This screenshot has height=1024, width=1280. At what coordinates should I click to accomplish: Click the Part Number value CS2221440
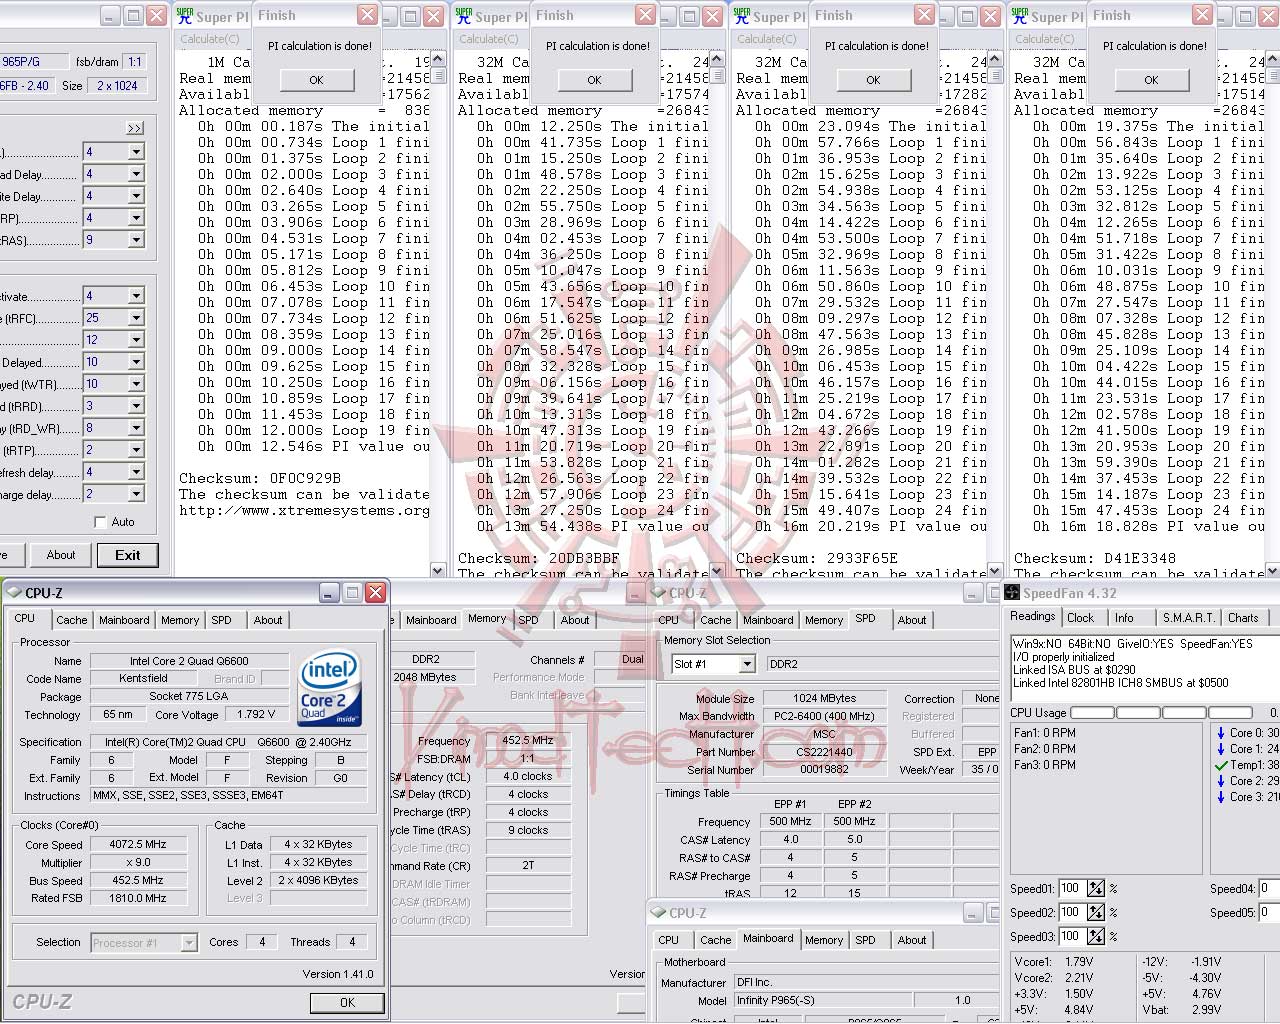[x=825, y=752]
